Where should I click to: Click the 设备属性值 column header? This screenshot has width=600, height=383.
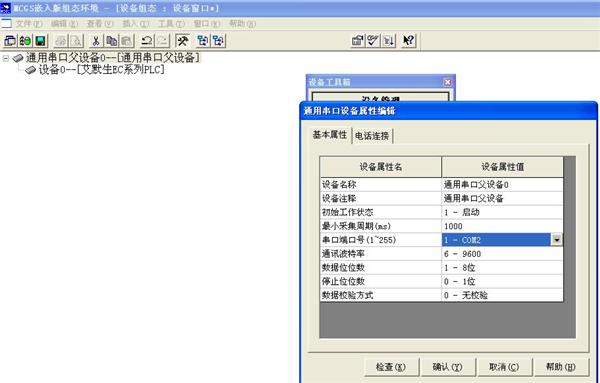click(502, 167)
